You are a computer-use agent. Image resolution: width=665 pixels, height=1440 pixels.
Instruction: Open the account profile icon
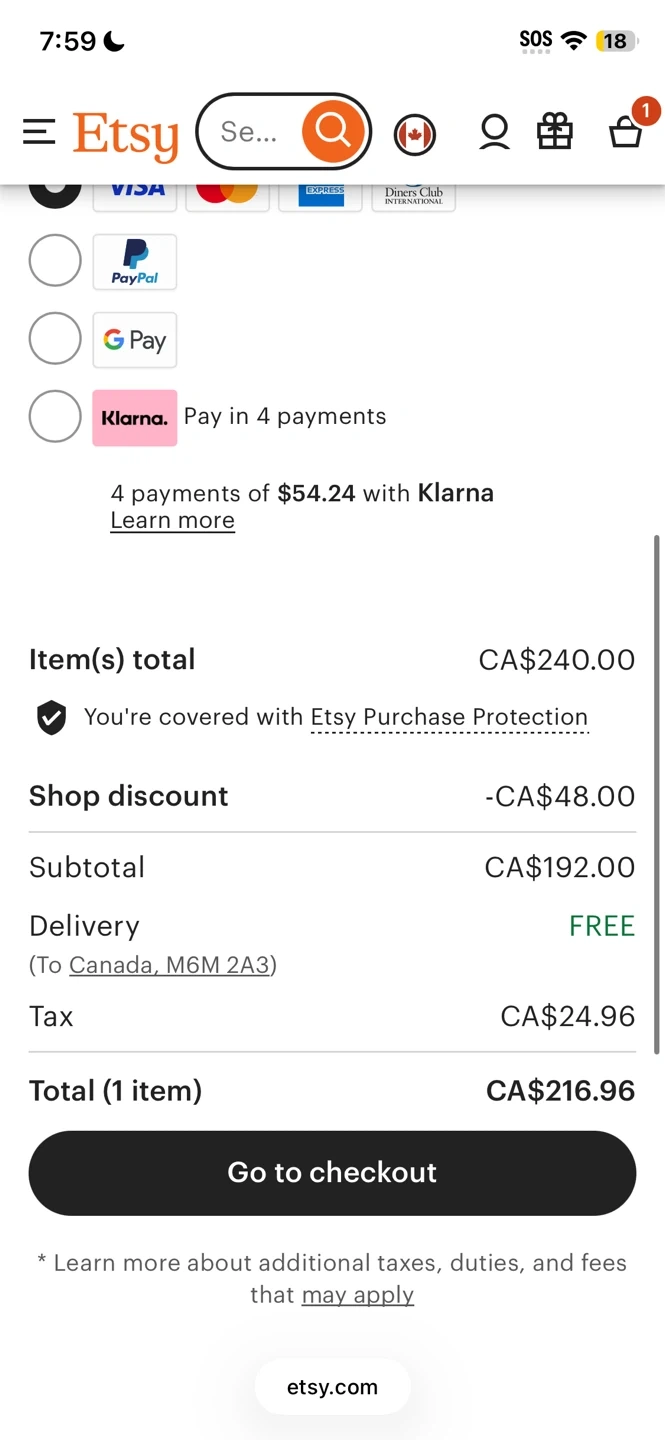click(x=494, y=132)
